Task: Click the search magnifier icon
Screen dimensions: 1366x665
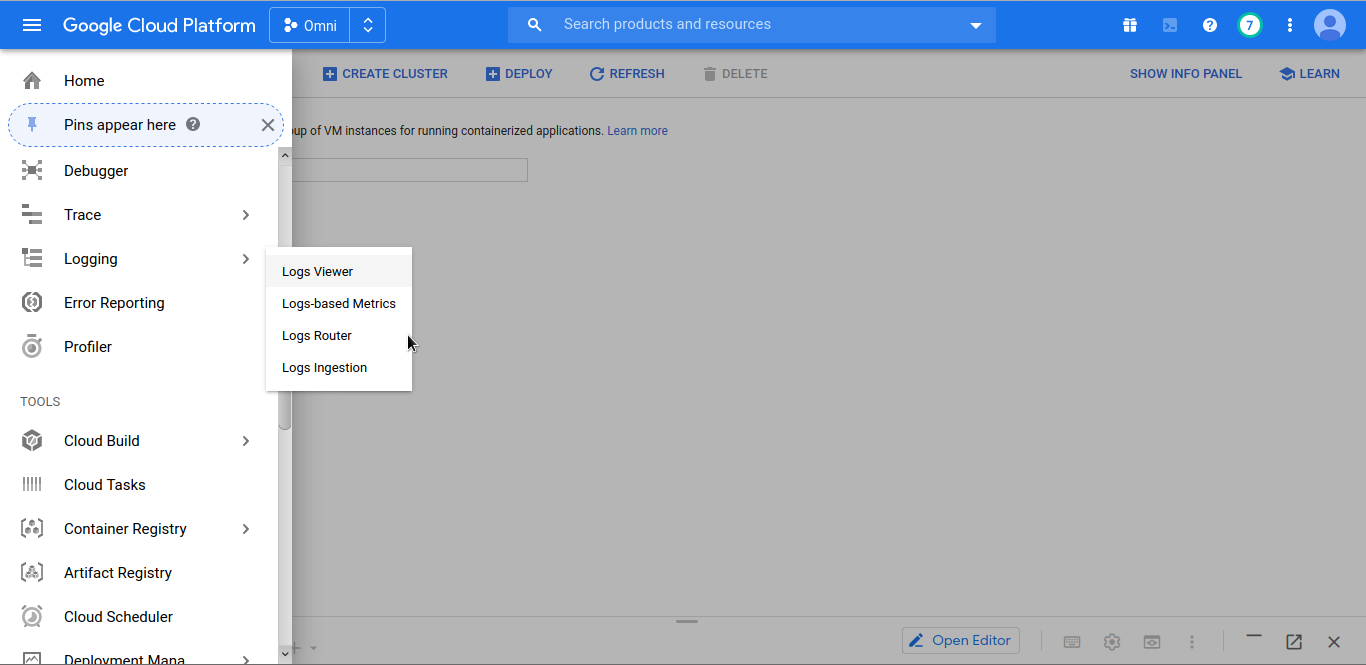Action: click(x=535, y=25)
